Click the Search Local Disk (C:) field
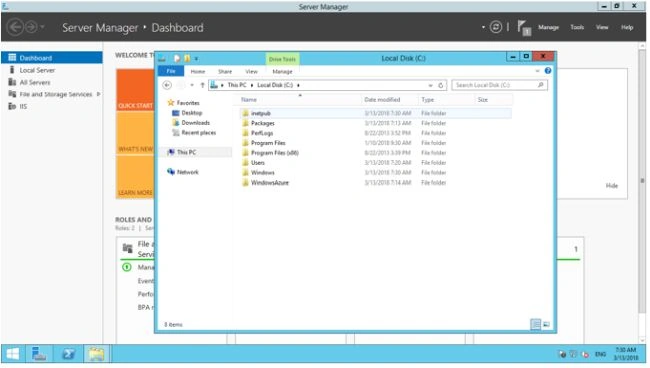This screenshot has height=368, width=650. point(499,85)
